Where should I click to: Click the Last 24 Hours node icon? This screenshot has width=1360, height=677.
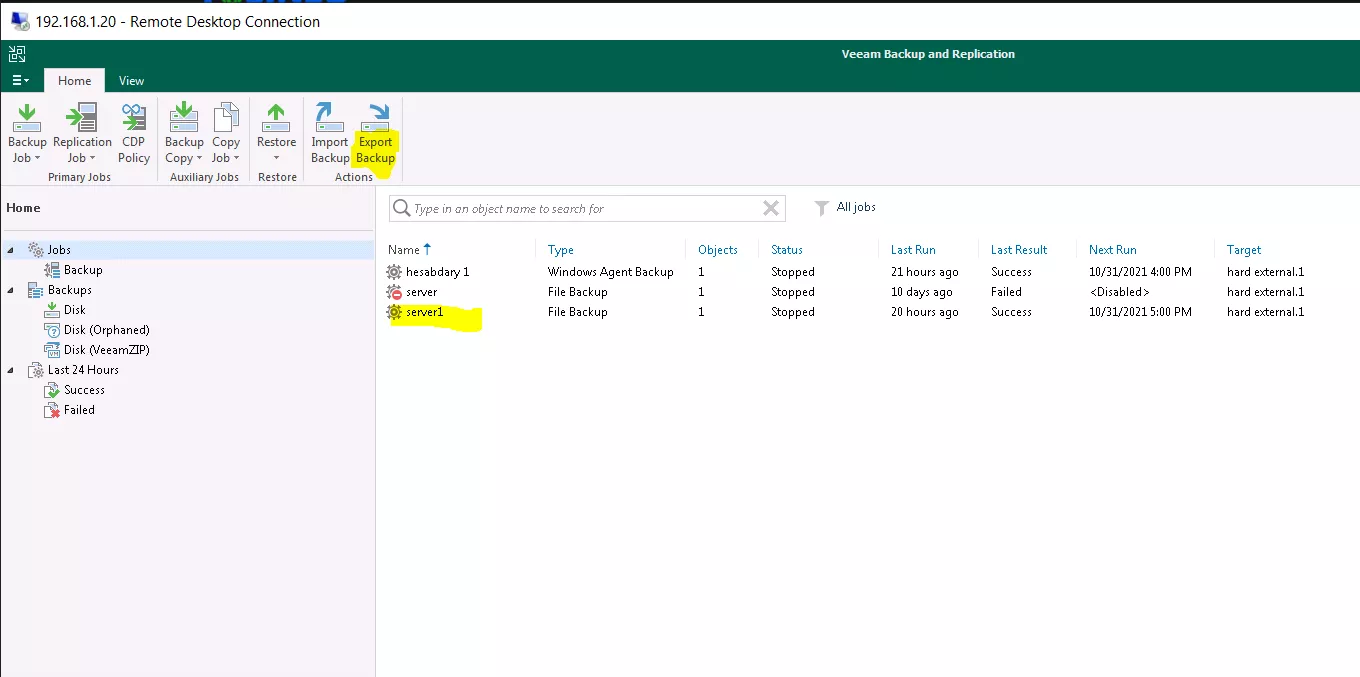click(x=36, y=370)
